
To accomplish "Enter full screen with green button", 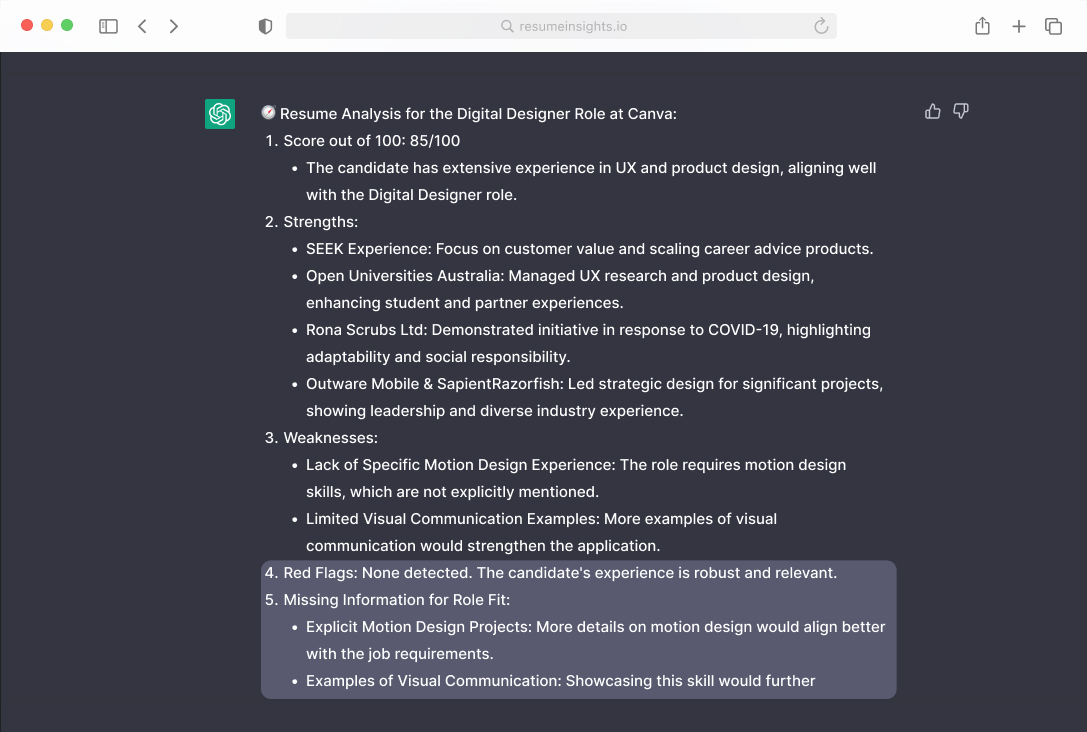I will click(67, 25).
